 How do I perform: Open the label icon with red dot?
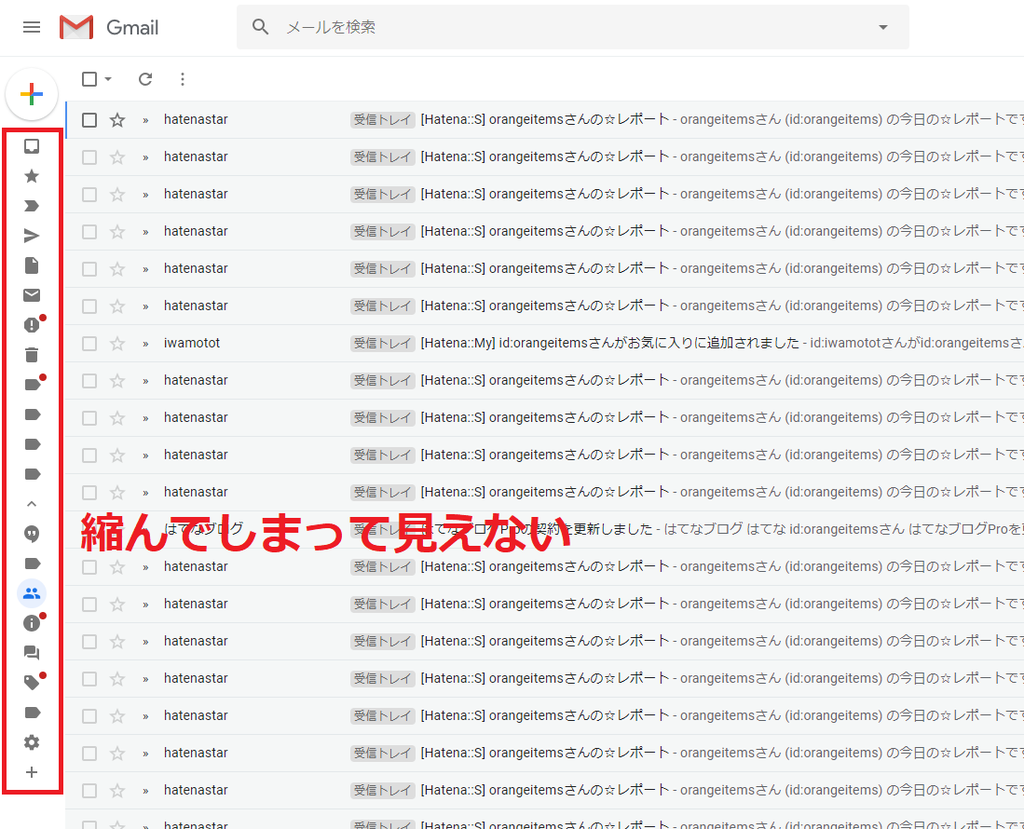[33, 384]
